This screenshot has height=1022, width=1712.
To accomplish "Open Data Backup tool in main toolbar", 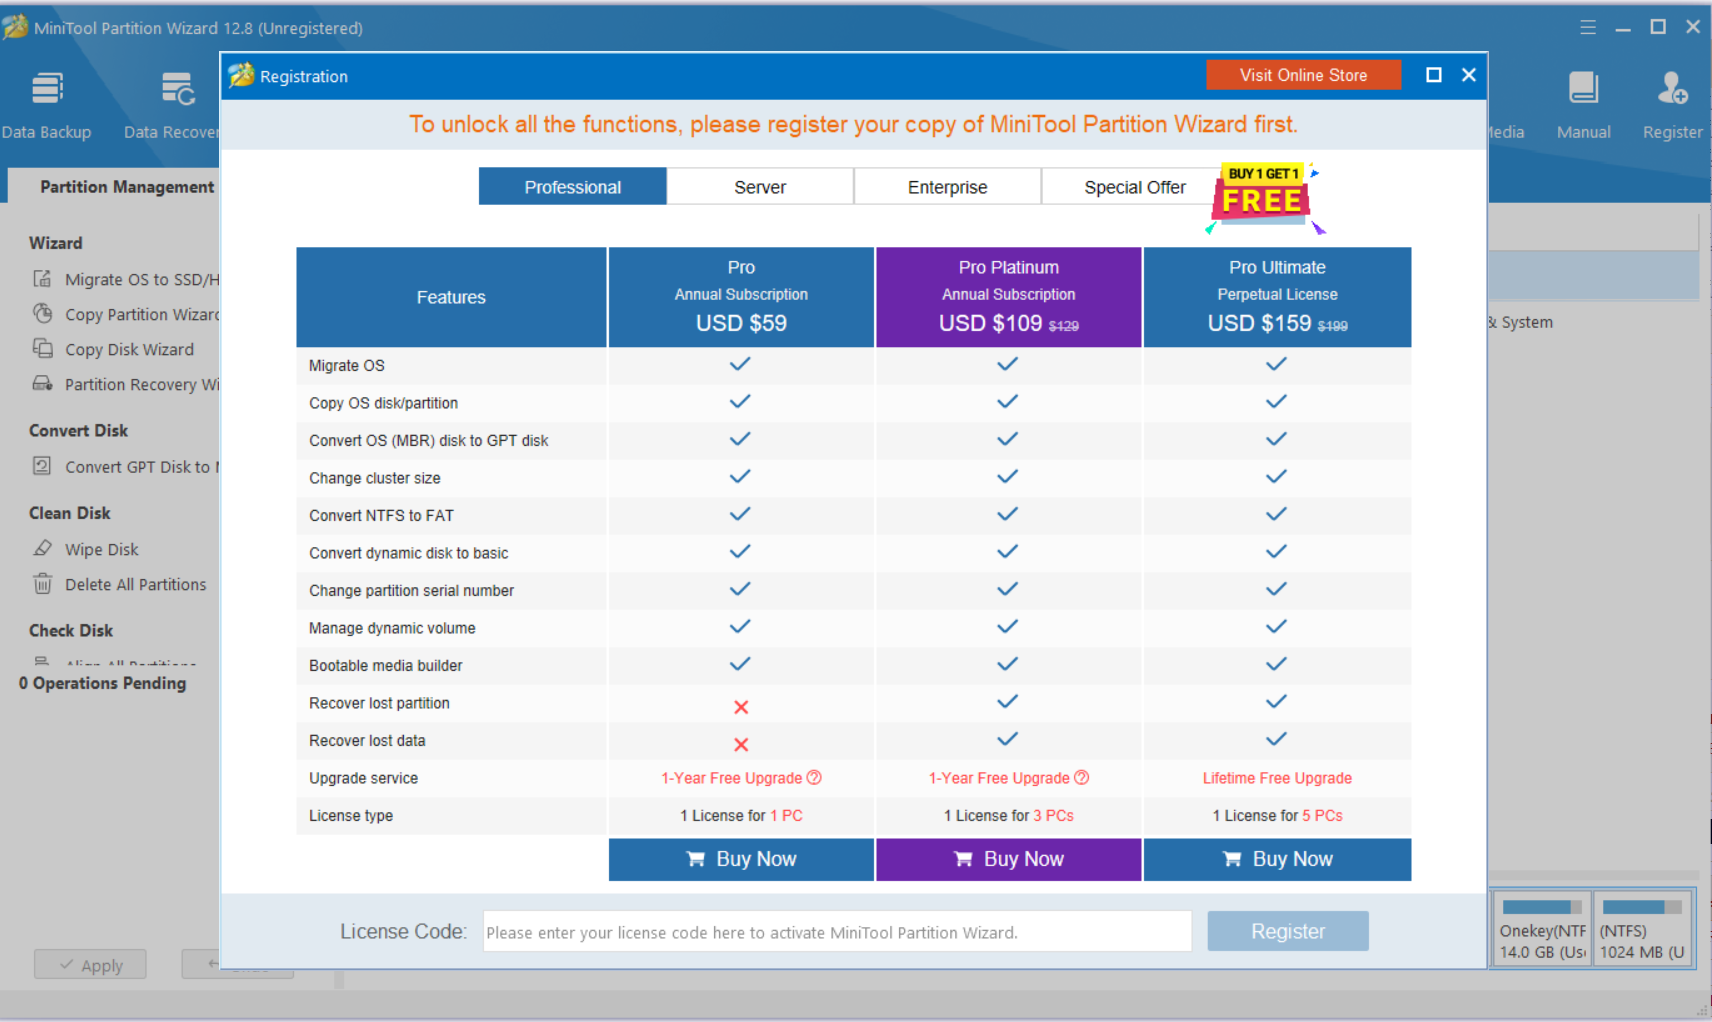I will [x=46, y=105].
